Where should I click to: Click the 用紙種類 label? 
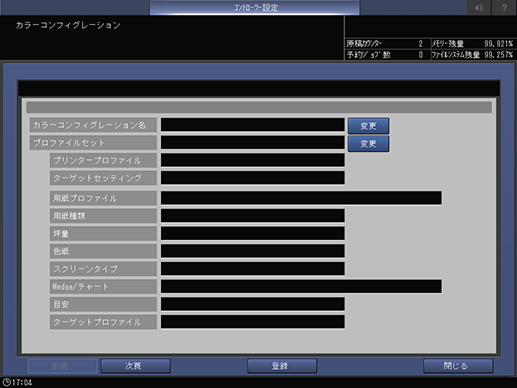pyautogui.click(x=103, y=216)
